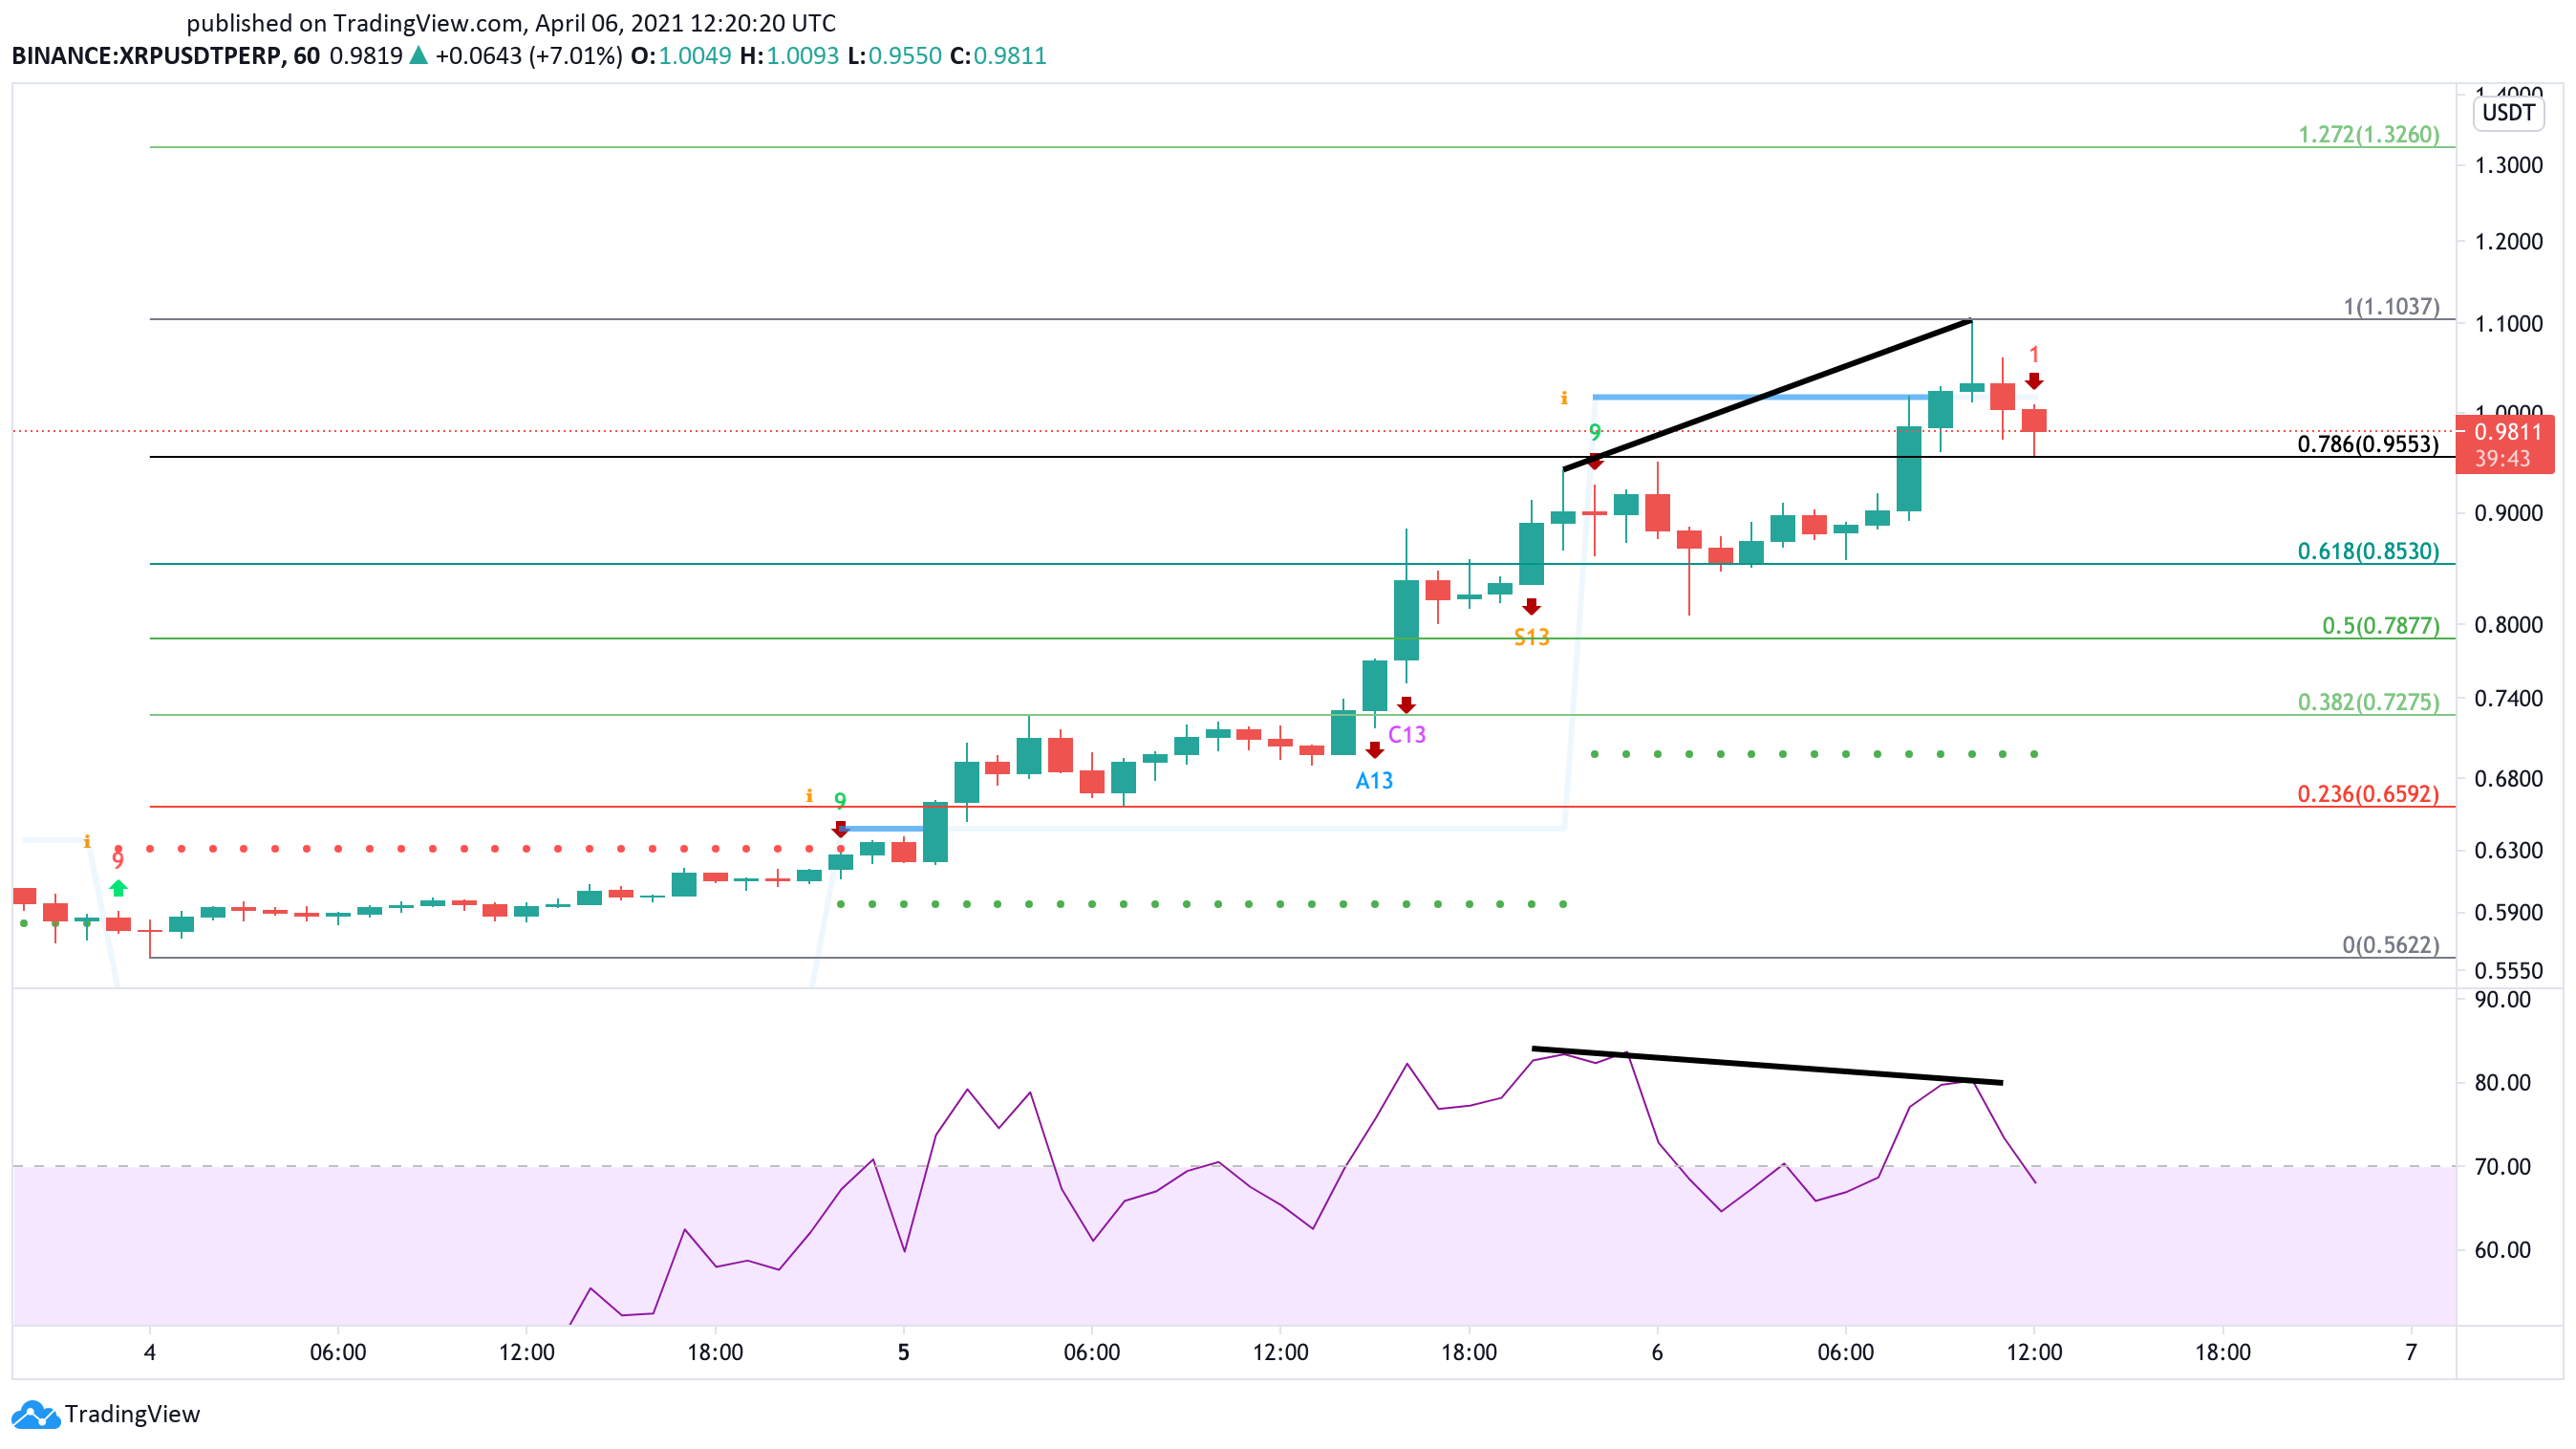Screen dimensions: 2576x1449
Task: Click the 12:00 time axis label on day 6
Action: [x=2034, y=1352]
